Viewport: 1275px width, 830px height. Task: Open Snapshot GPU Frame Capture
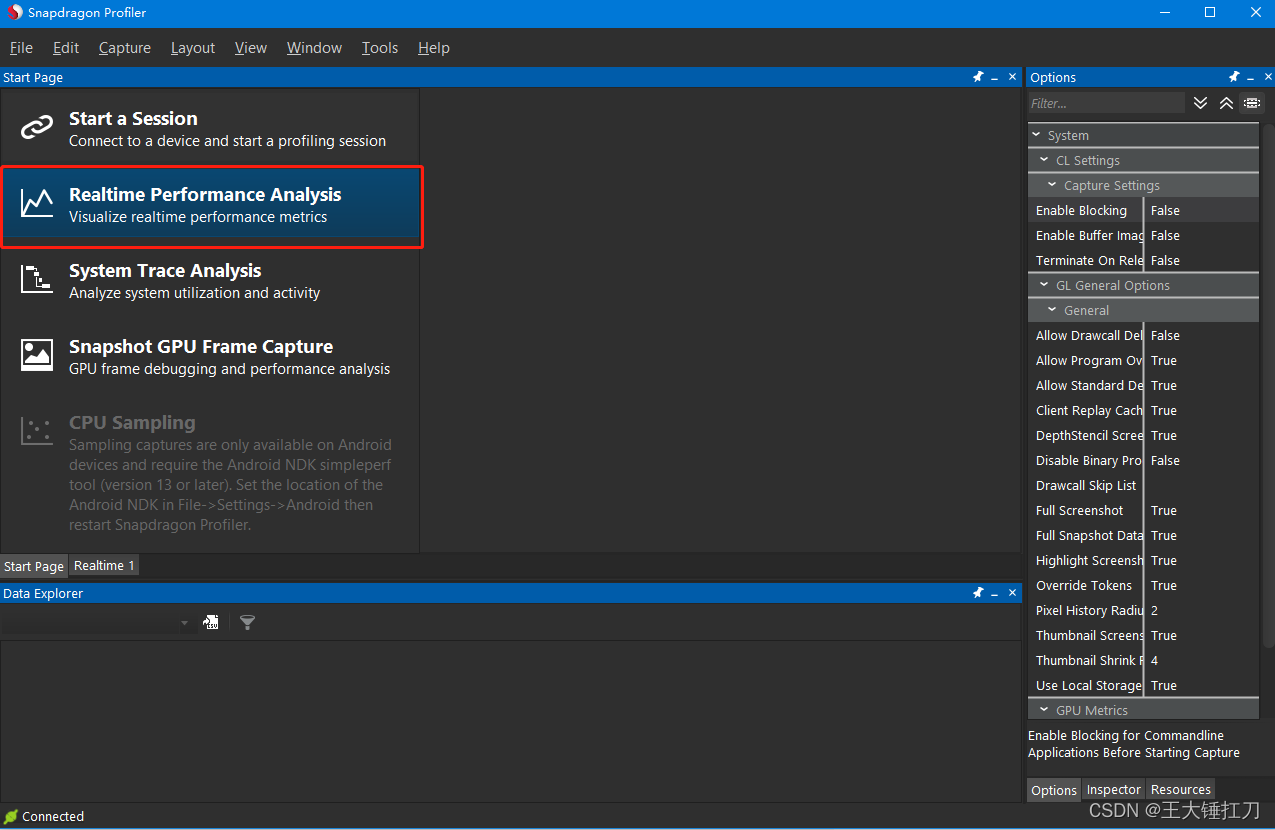[210, 357]
